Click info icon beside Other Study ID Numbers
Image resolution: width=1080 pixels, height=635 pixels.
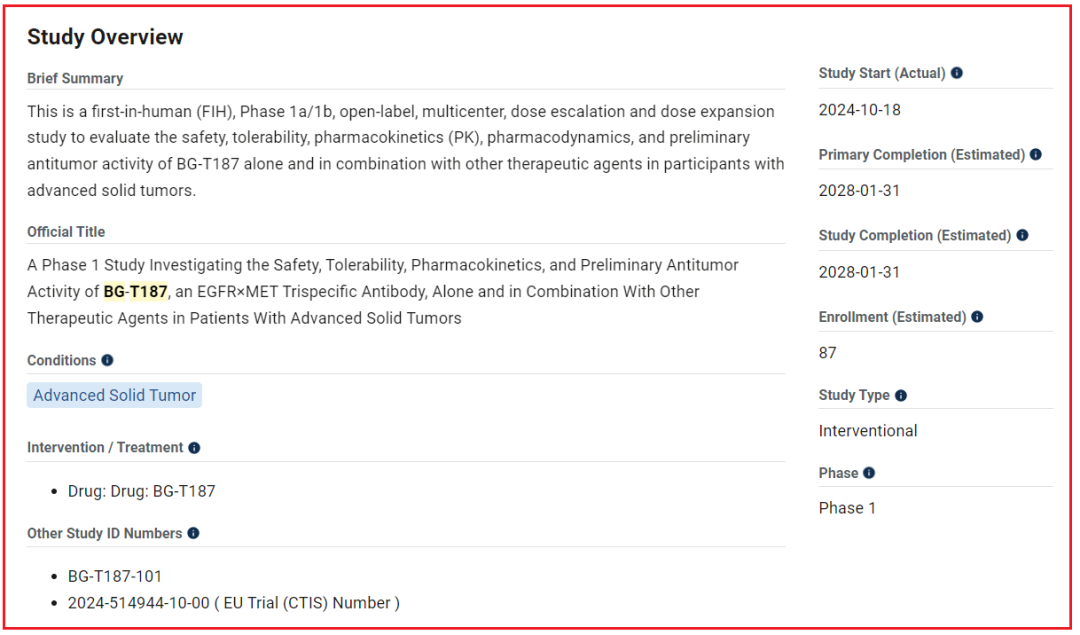pos(193,534)
